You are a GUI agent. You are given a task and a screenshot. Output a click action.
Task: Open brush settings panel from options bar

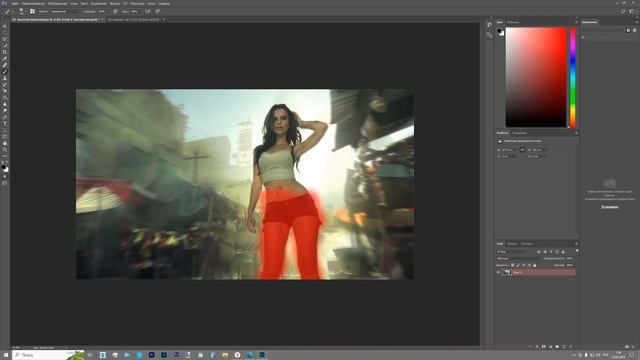(x=32, y=11)
